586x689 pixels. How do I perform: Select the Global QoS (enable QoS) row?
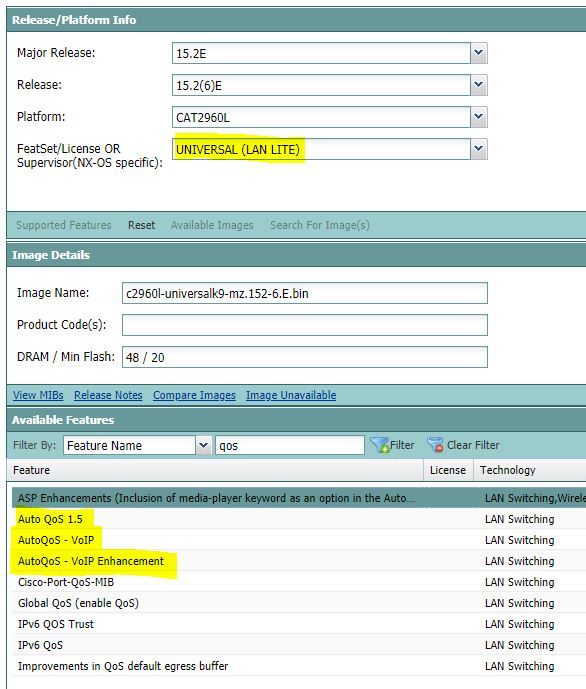click(x=299, y=603)
